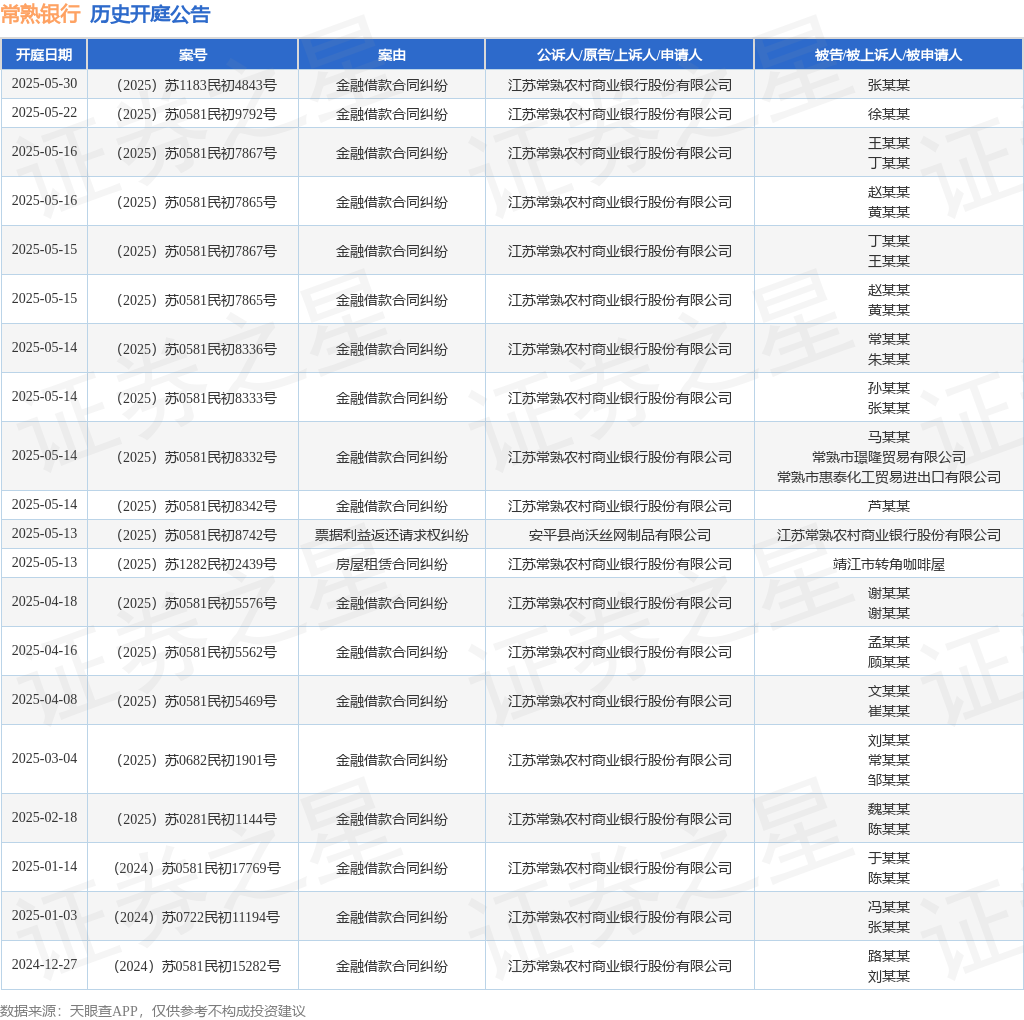The width and height of the screenshot is (1024, 1020).
Task: Click the 案号 column header
Action: (193, 55)
